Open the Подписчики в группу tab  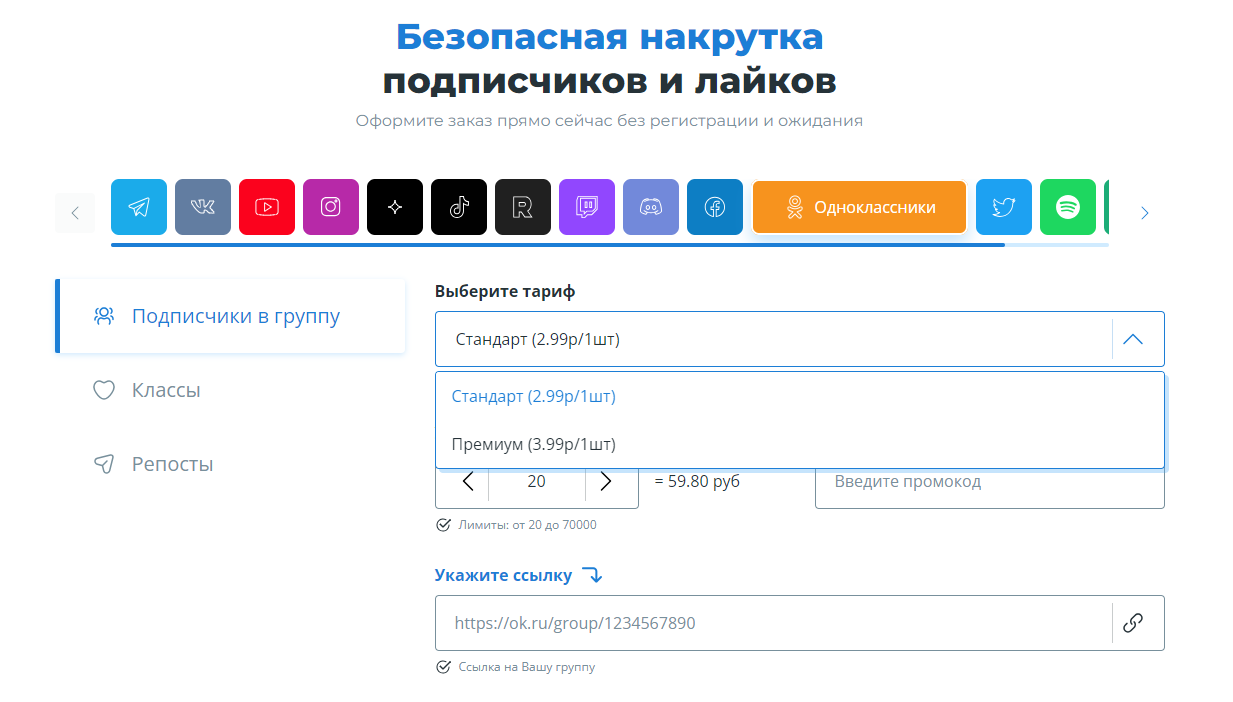click(x=230, y=316)
